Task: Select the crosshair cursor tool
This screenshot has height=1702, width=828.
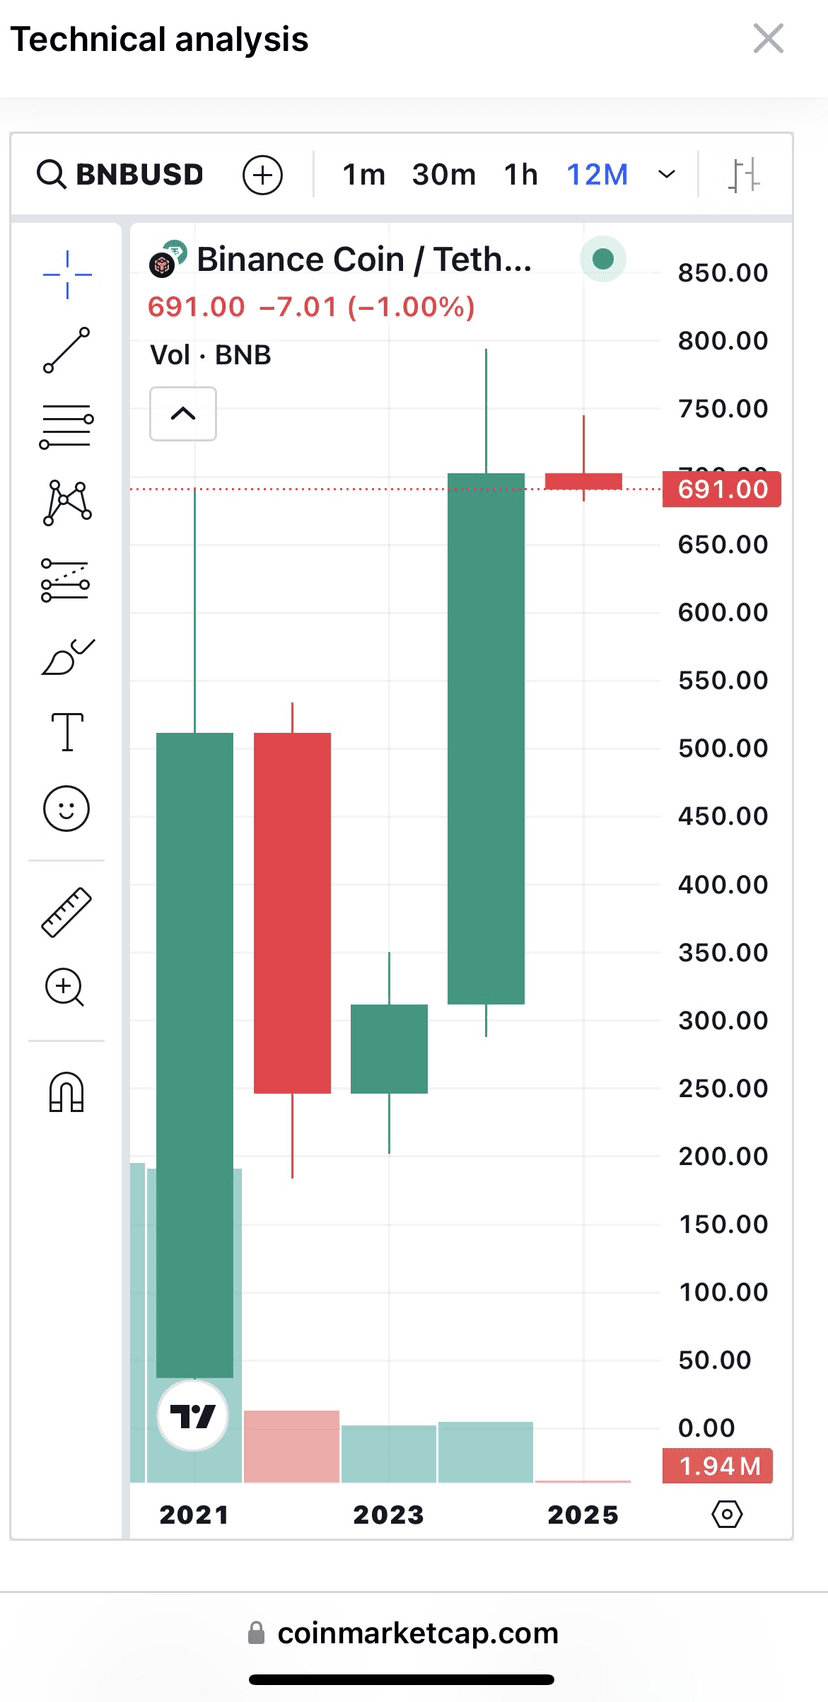Action: [67, 274]
